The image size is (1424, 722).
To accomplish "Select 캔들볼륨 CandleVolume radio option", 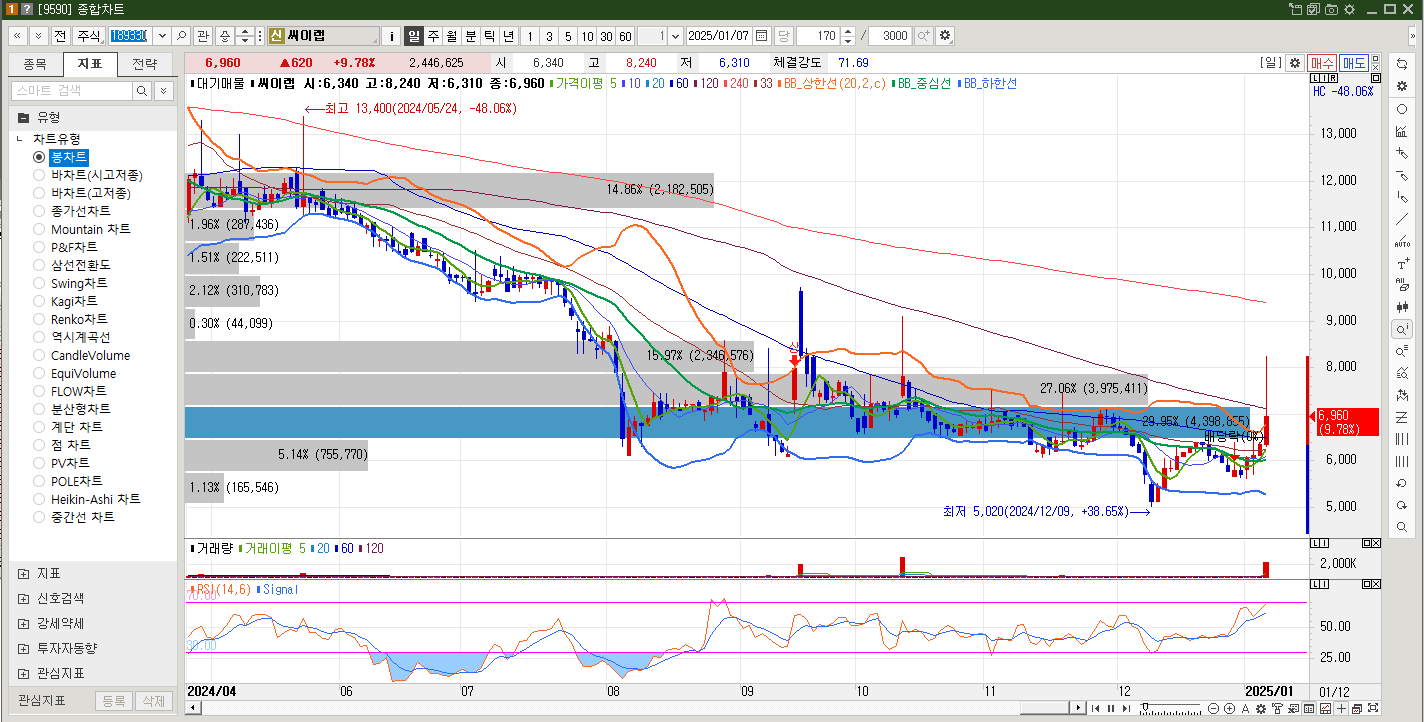I will coord(39,355).
